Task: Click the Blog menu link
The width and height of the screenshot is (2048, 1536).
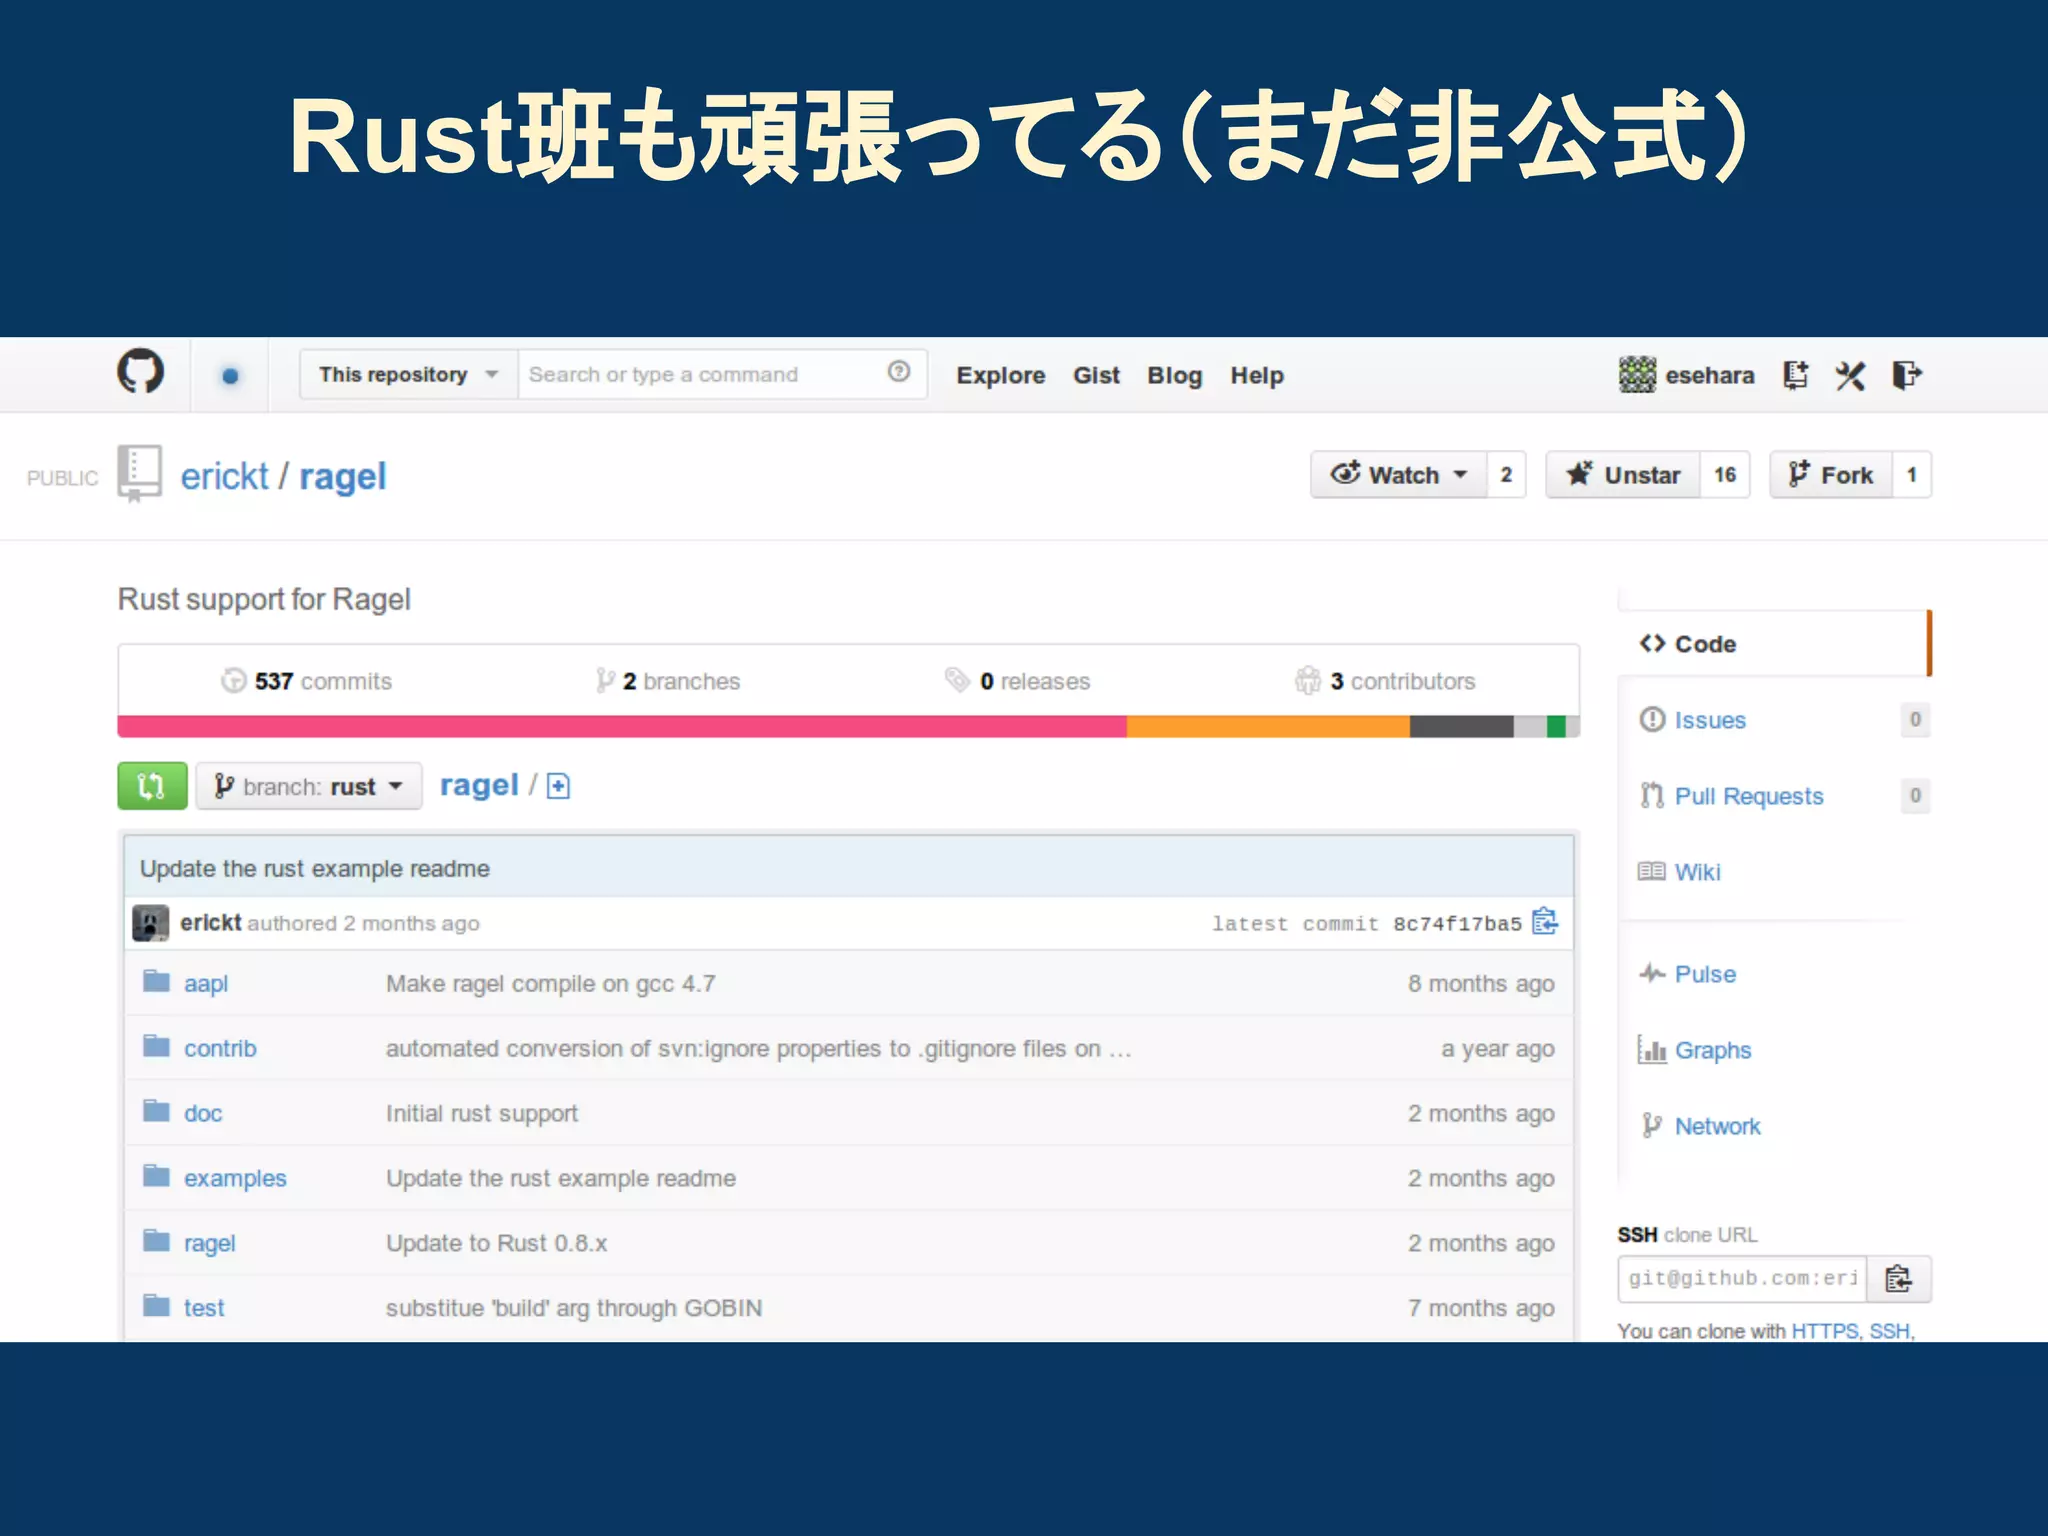Action: (1174, 376)
